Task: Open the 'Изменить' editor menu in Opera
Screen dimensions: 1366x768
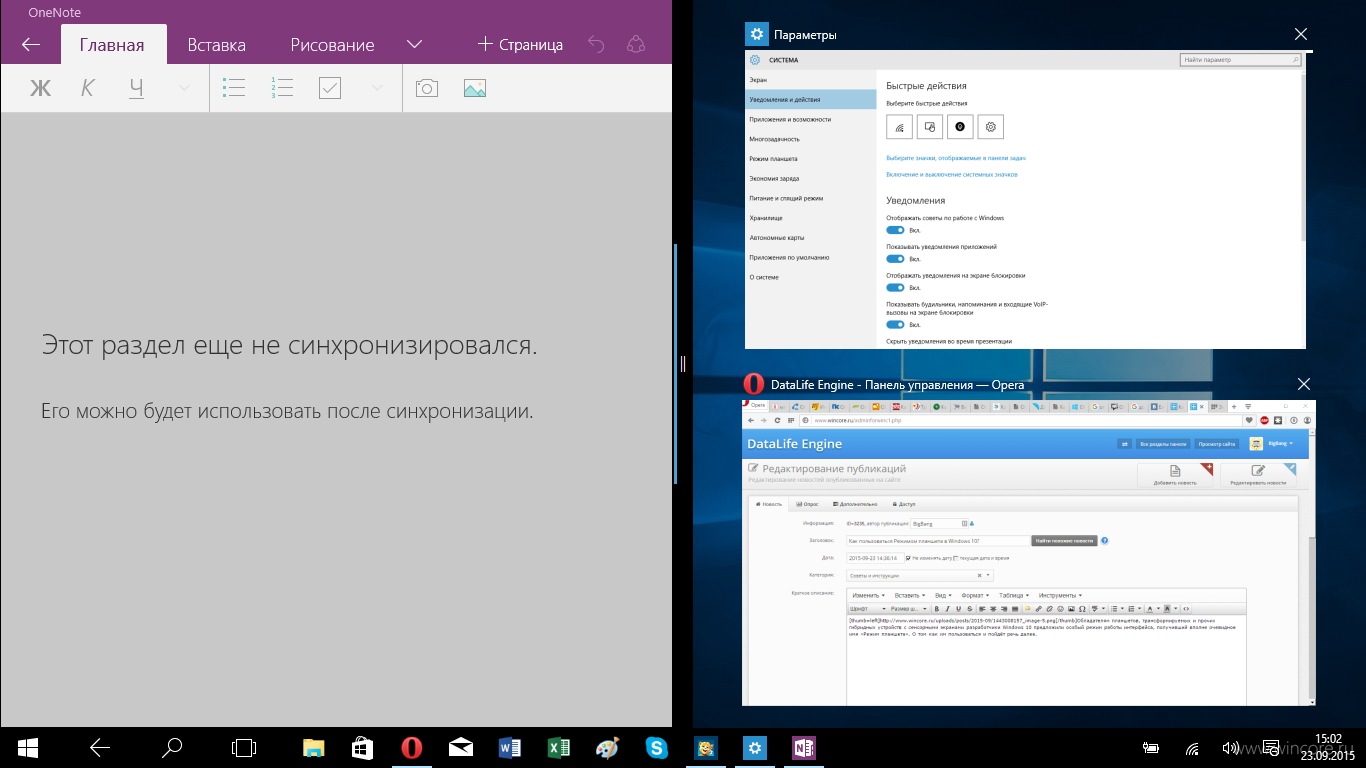Action: point(868,595)
